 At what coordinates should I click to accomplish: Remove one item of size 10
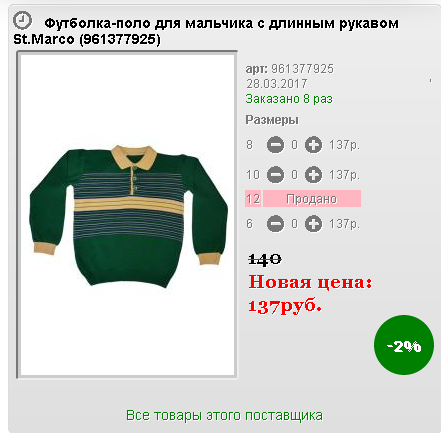click(275, 175)
